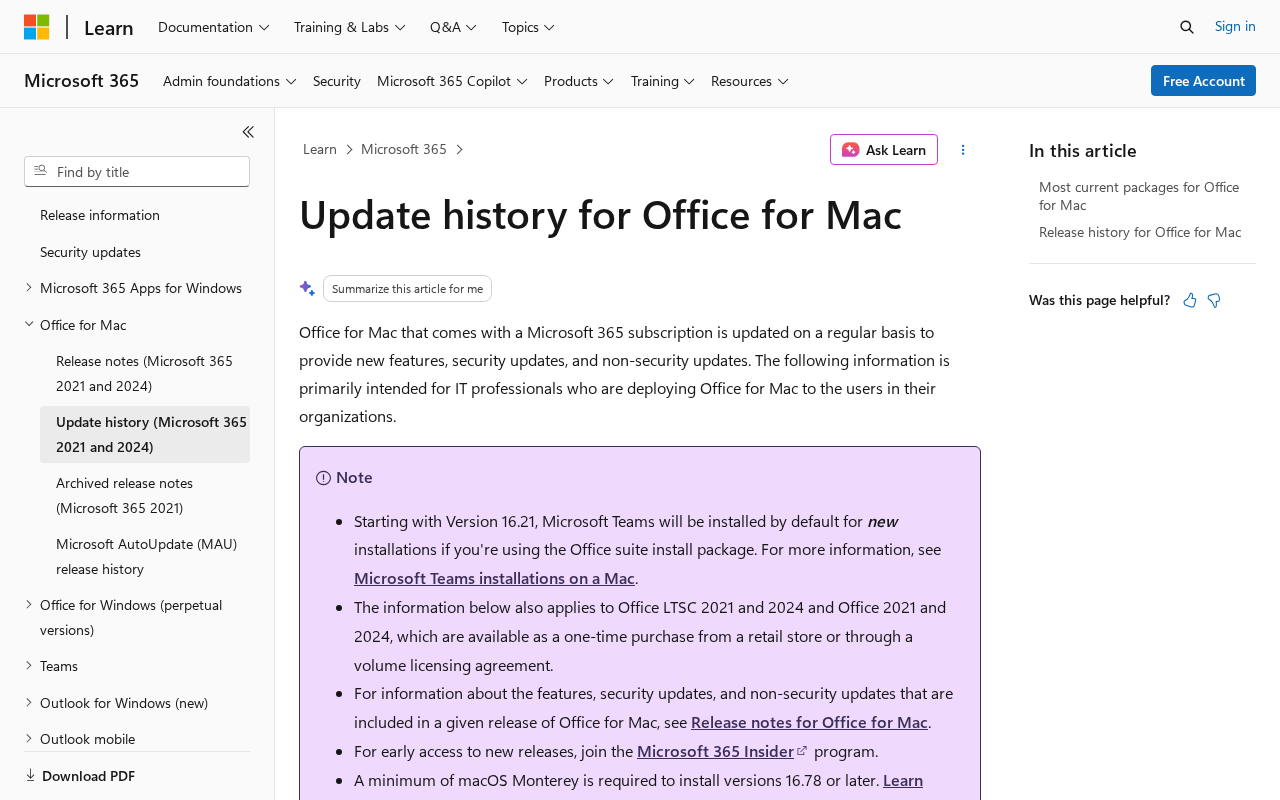
Task: Click the Microsoft logo
Action: [x=37, y=27]
